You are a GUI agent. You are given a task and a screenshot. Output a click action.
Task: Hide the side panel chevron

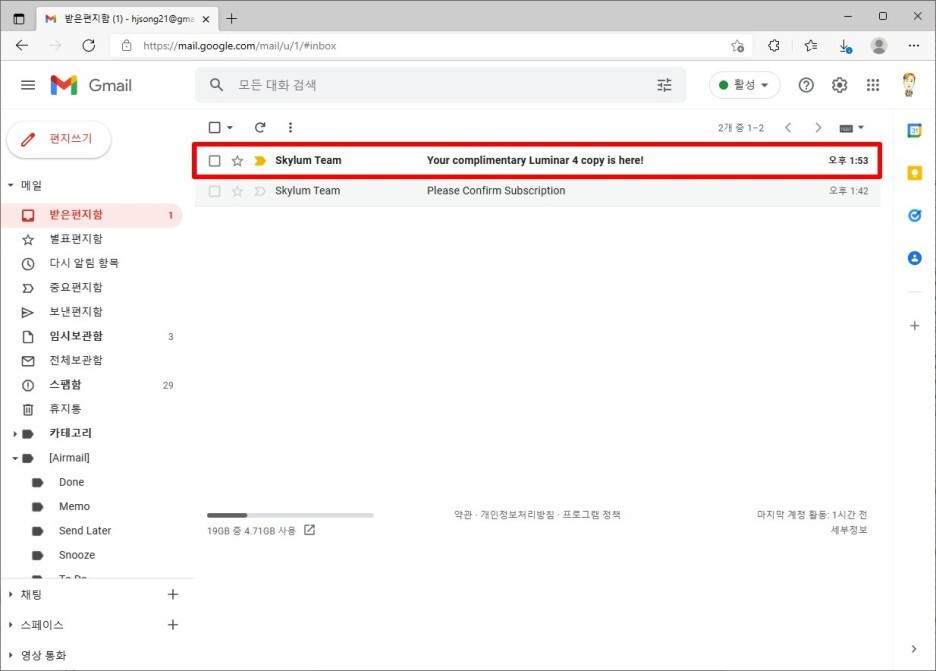[x=914, y=649]
